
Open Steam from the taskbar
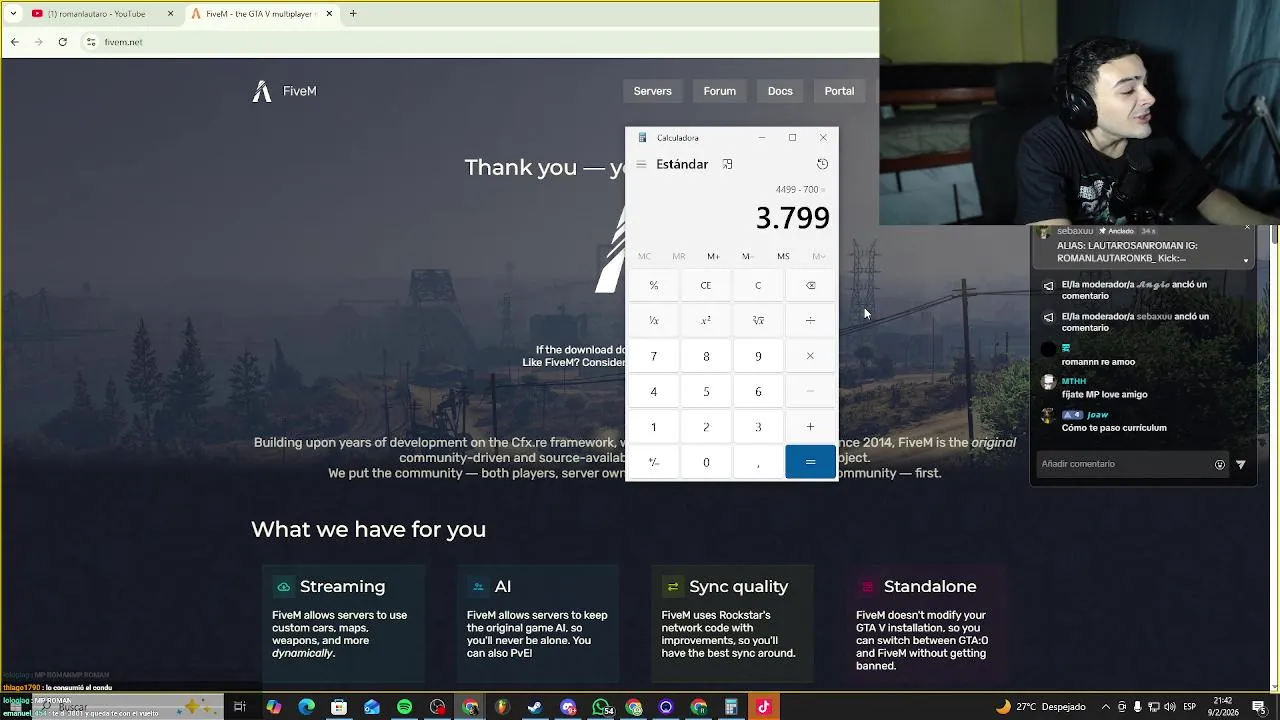(x=535, y=707)
